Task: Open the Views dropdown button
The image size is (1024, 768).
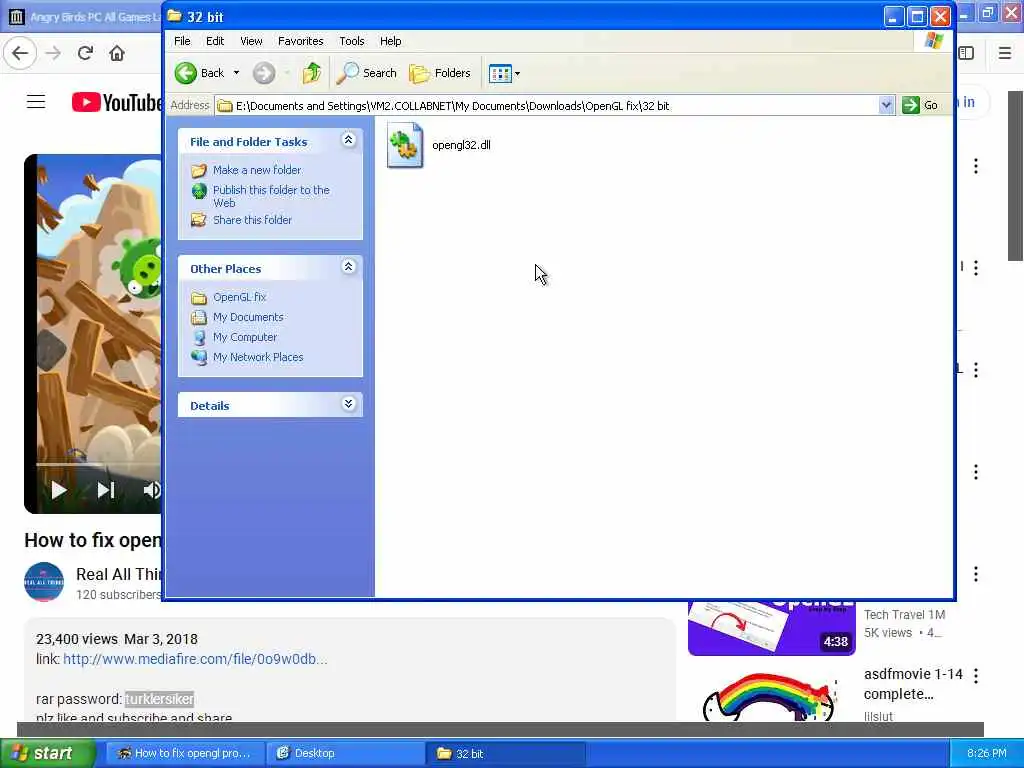Action: pos(504,74)
